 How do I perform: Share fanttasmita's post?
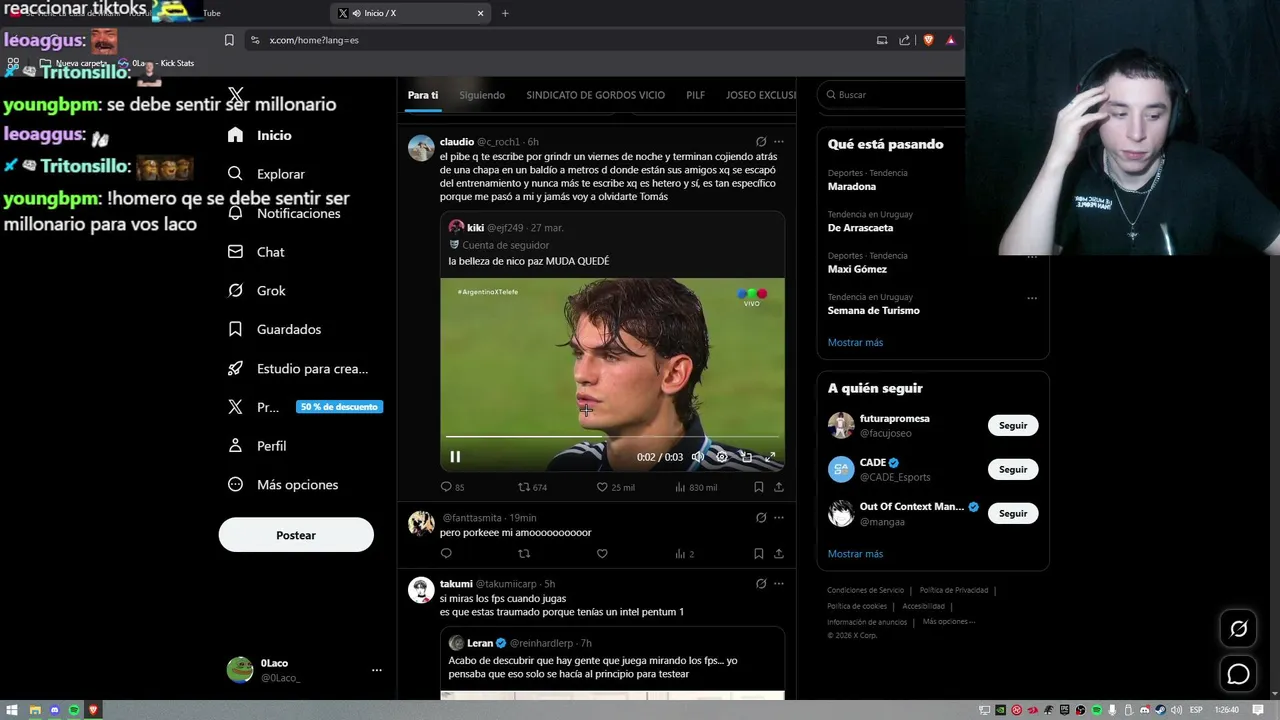pyautogui.click(x=778, y=554)
